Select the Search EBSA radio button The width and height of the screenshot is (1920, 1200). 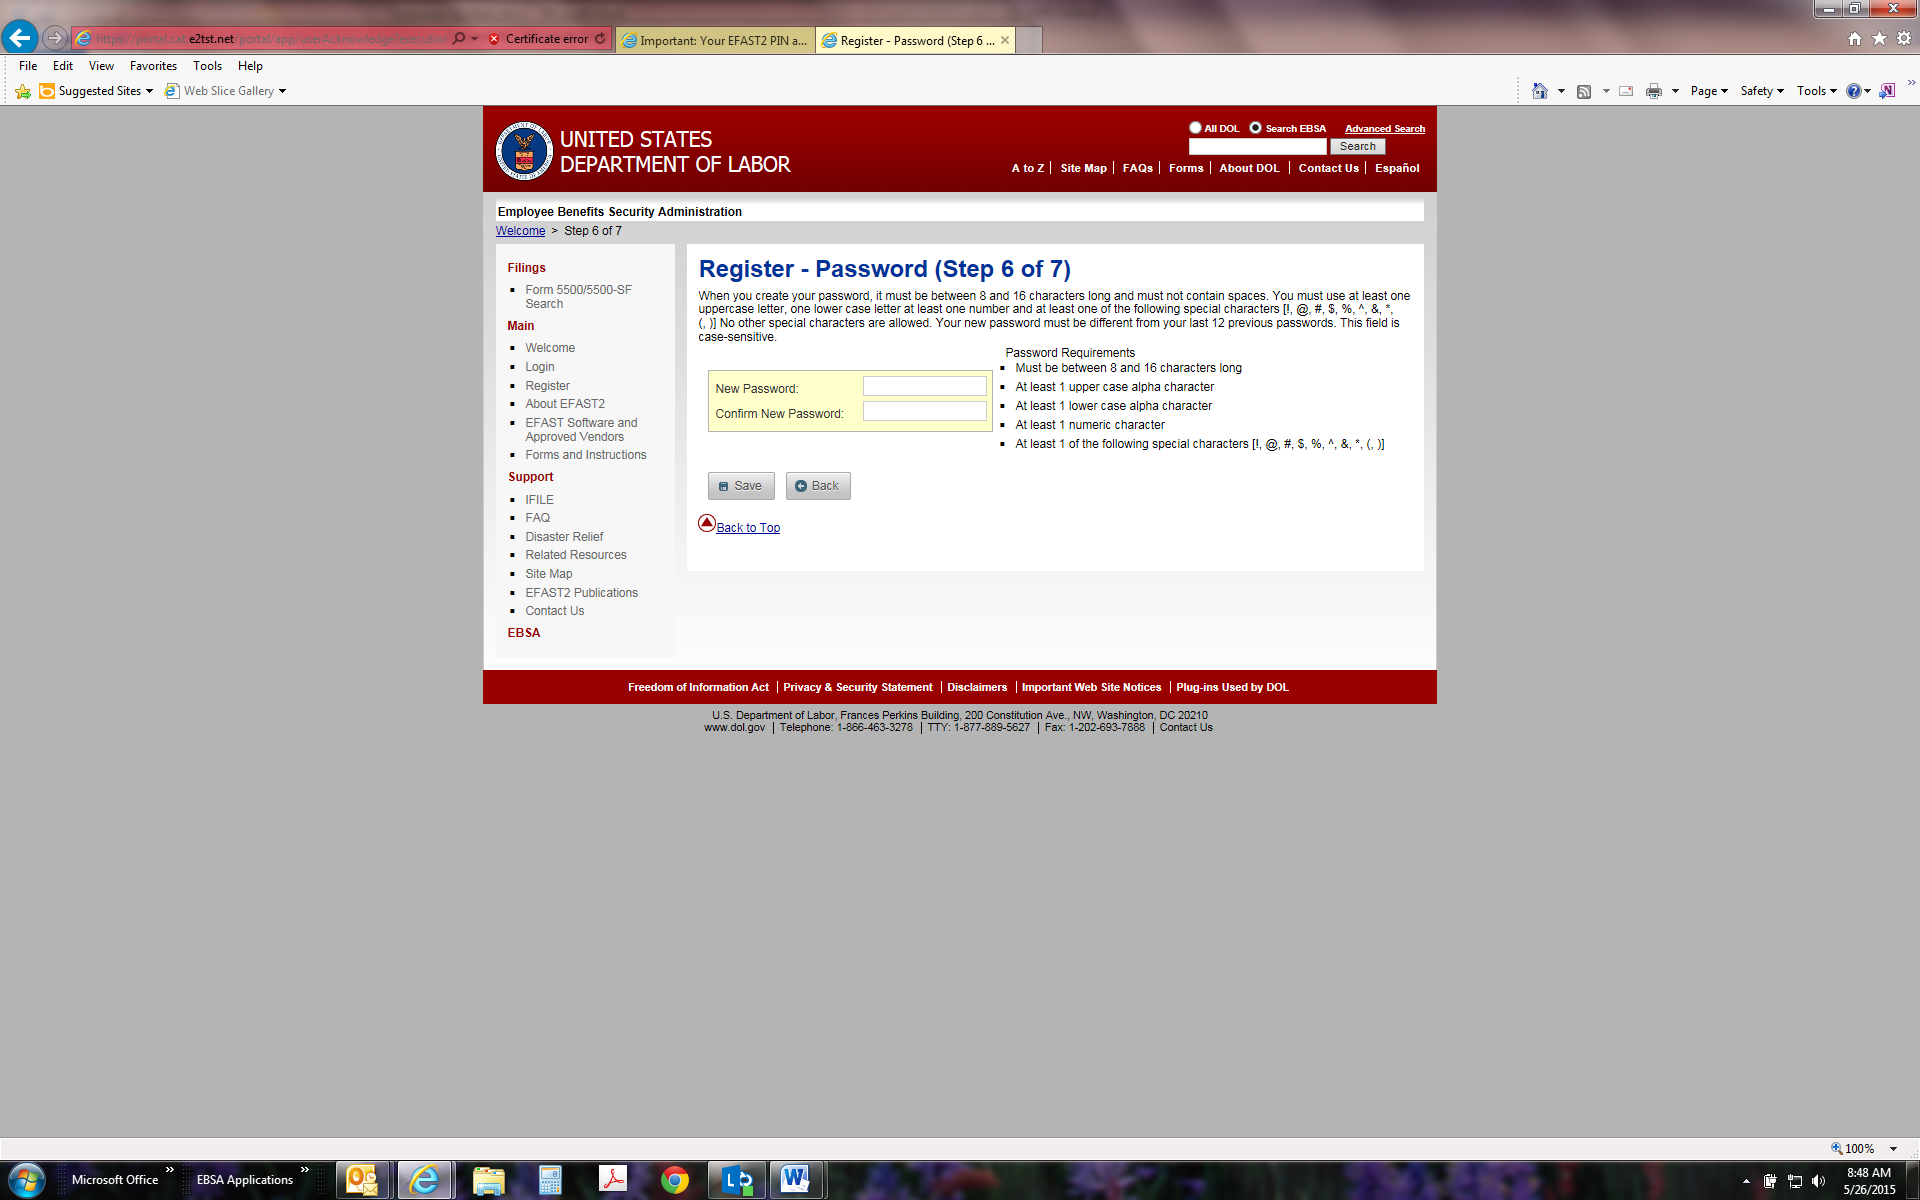pyautogui.click(x=1255, y=128)
